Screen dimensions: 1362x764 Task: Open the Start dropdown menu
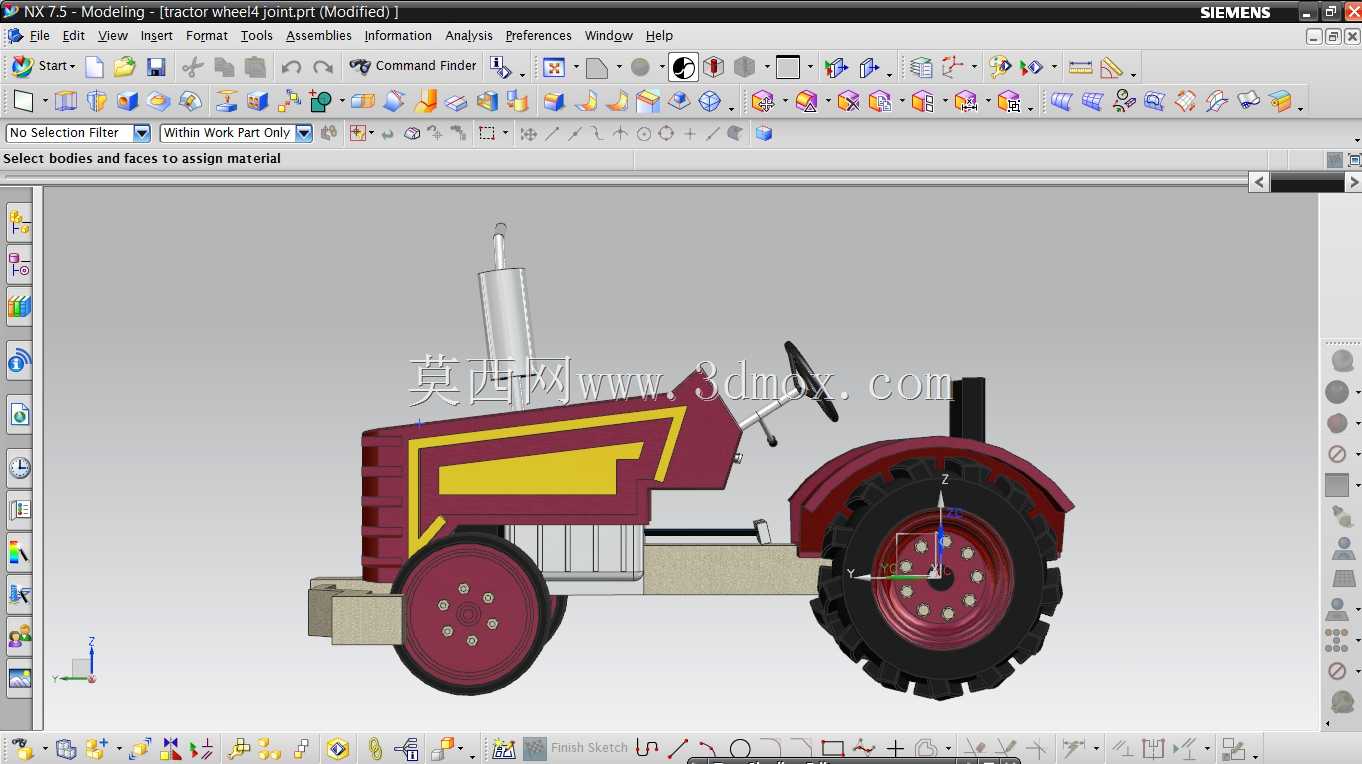click(x=43, y=66)
